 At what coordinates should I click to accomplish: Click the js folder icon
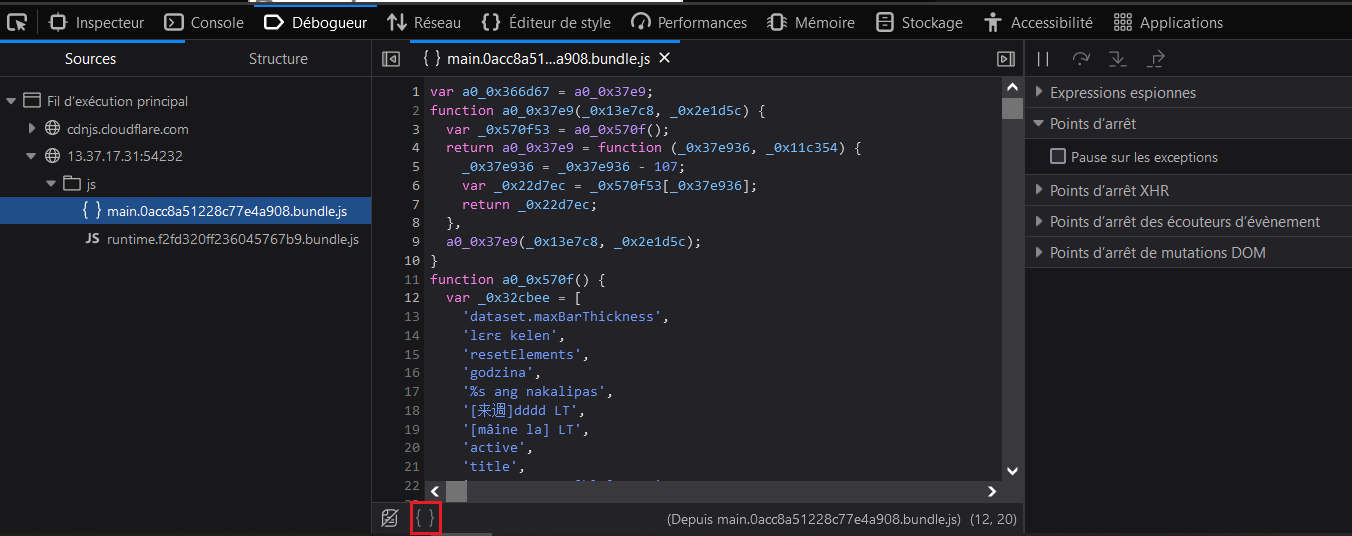coord(71,184)
